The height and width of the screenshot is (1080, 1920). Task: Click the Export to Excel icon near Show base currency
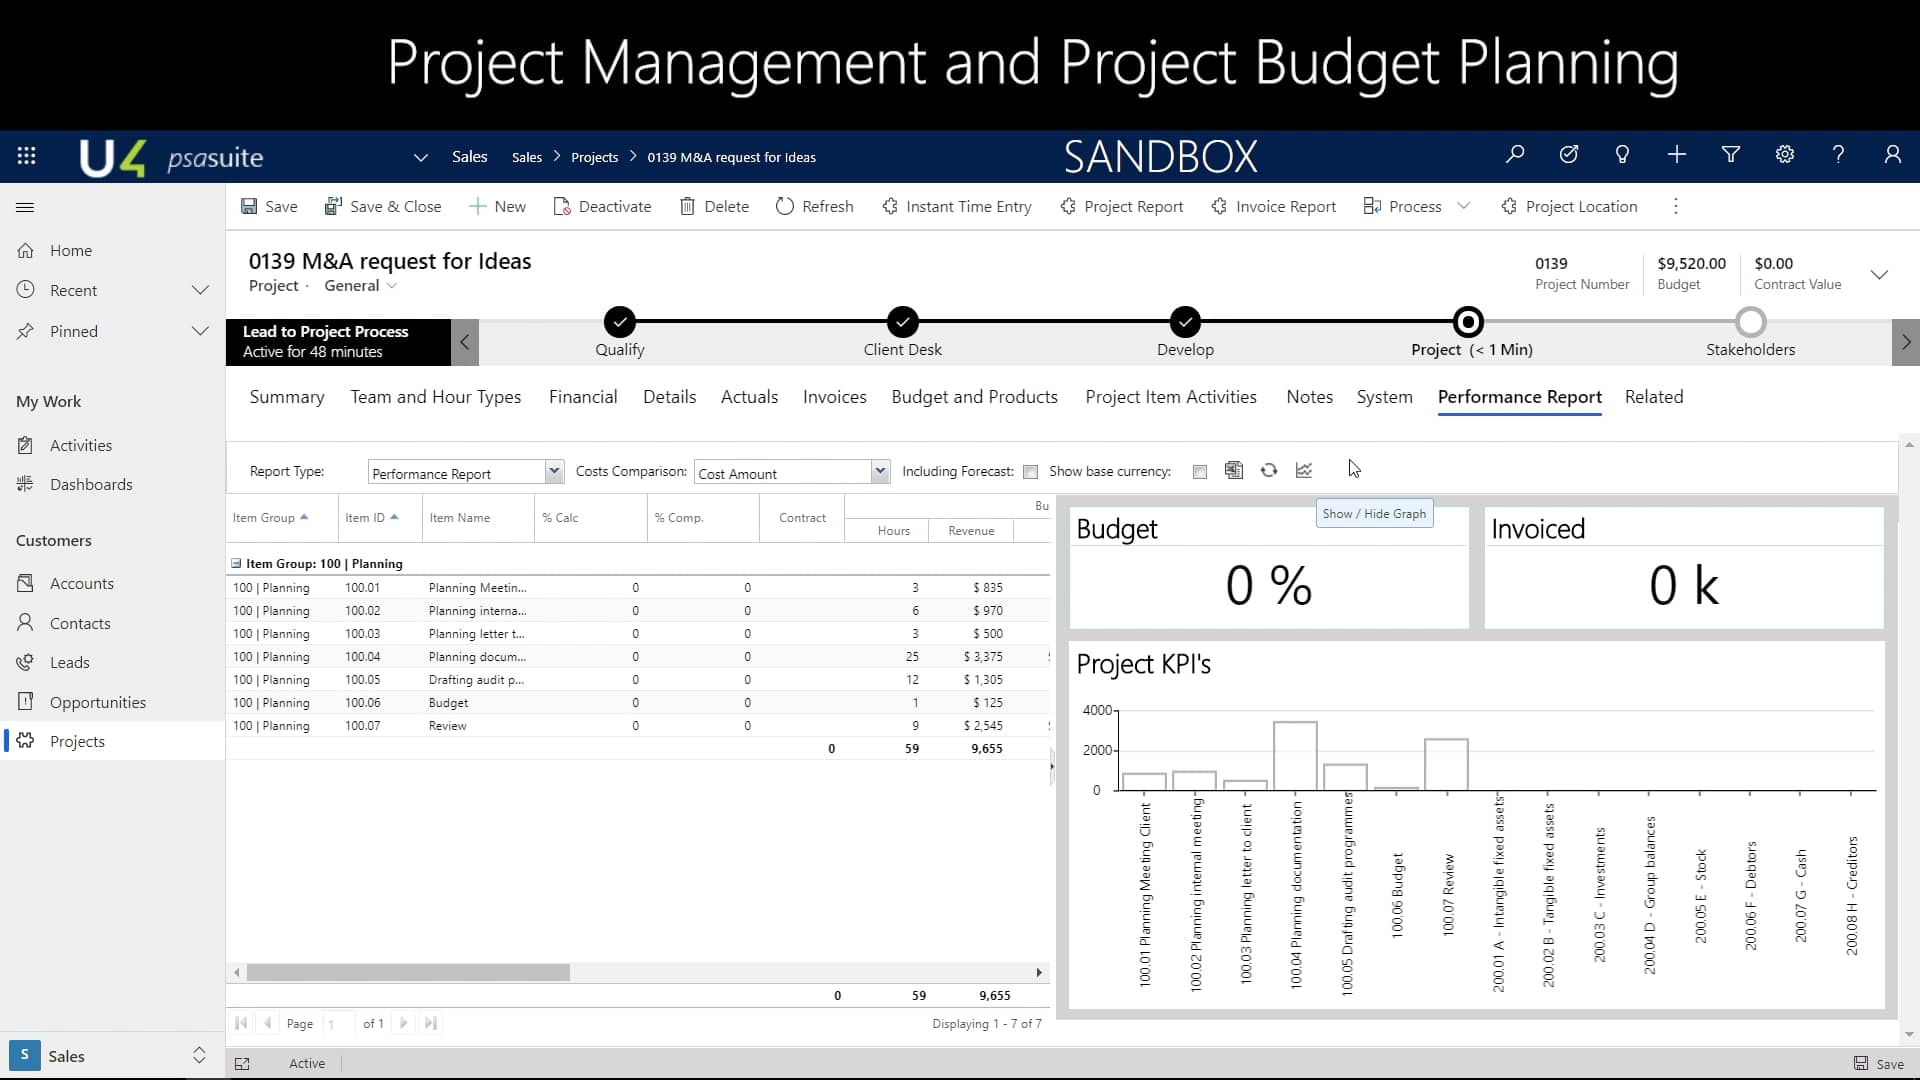[x=1234, y=470]
